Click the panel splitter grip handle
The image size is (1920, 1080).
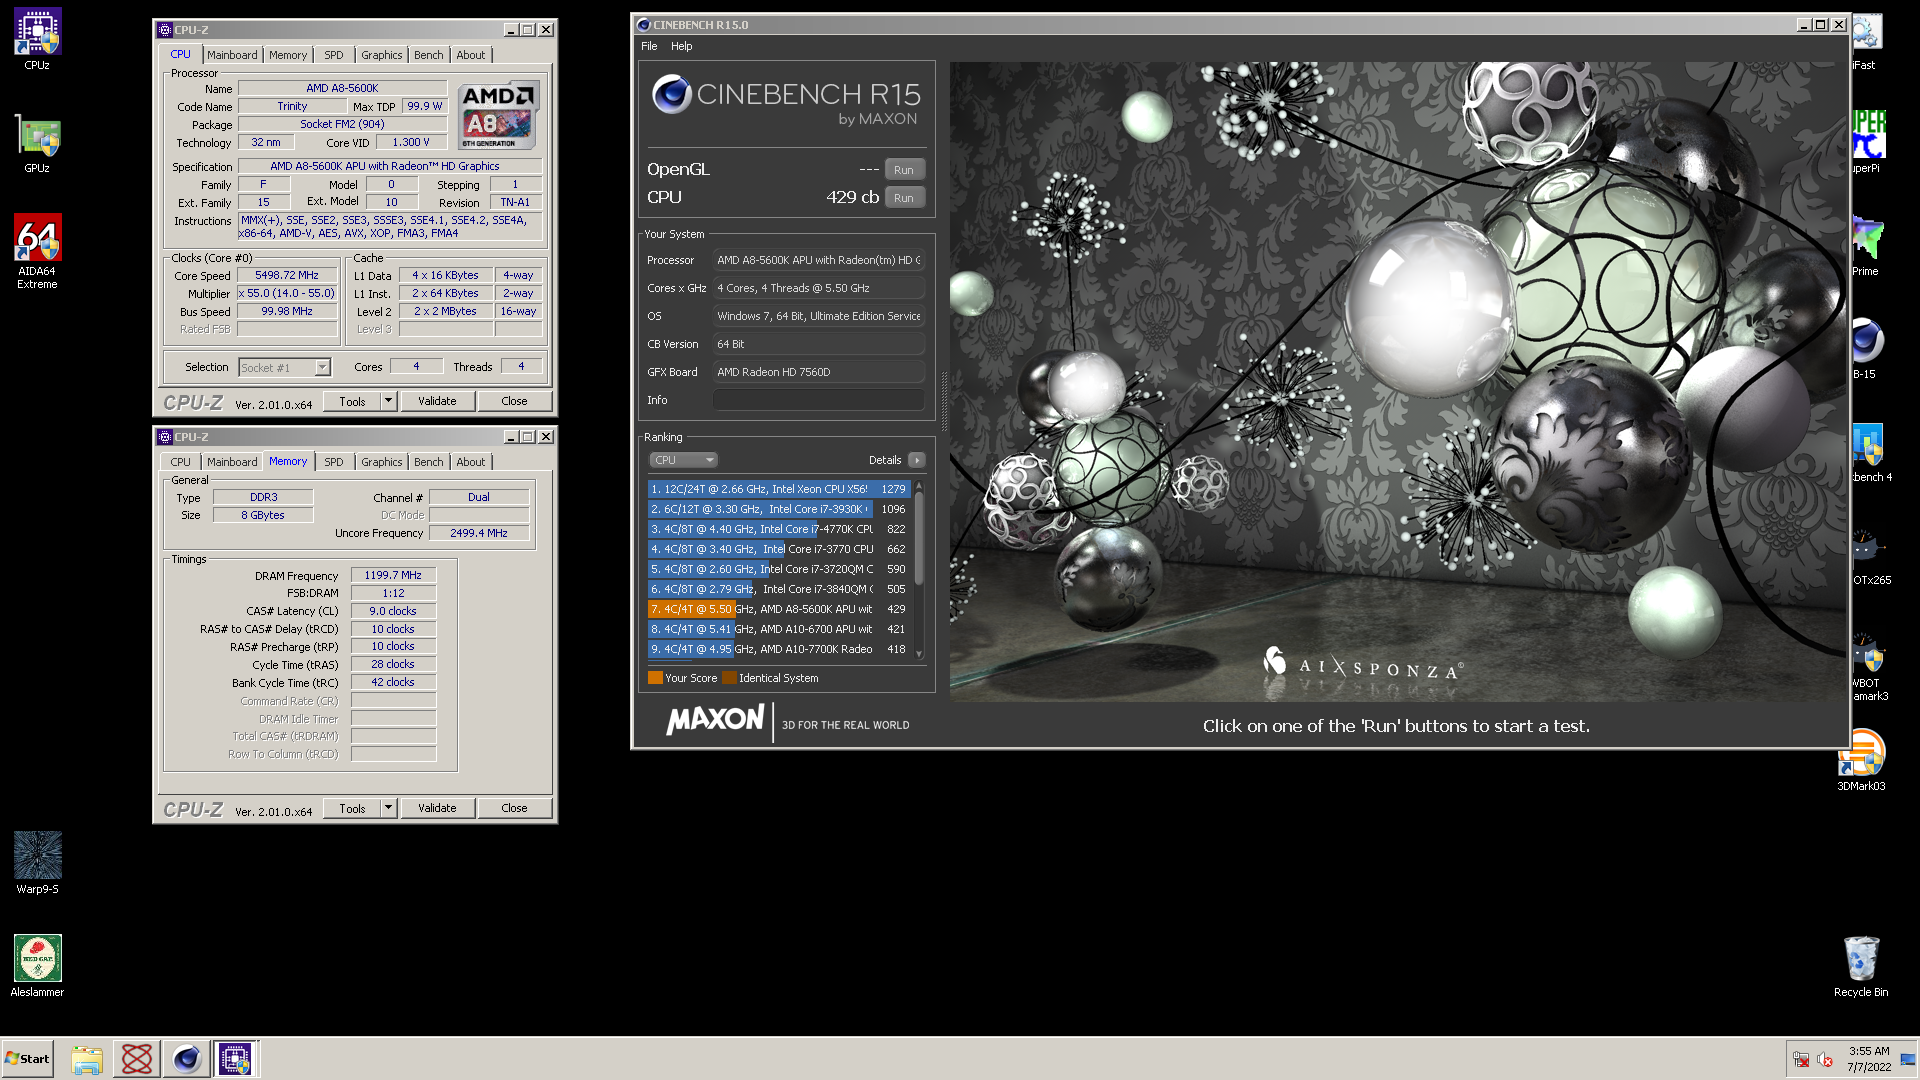(x=943, y=402)
